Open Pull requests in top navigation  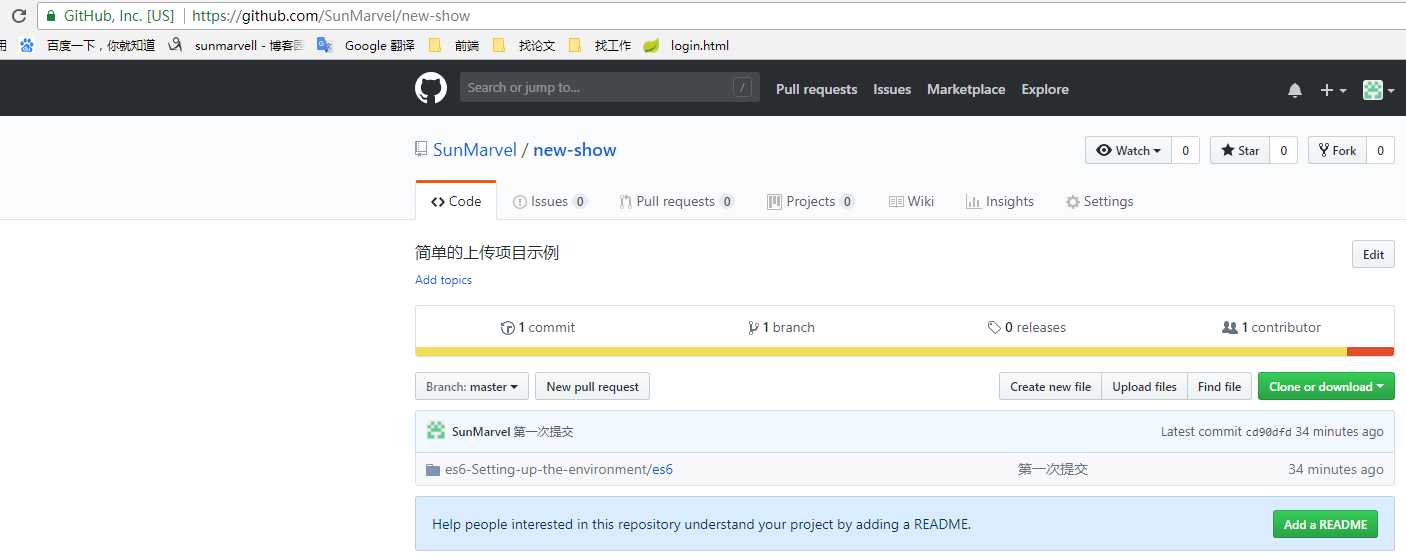pos(816,89)
